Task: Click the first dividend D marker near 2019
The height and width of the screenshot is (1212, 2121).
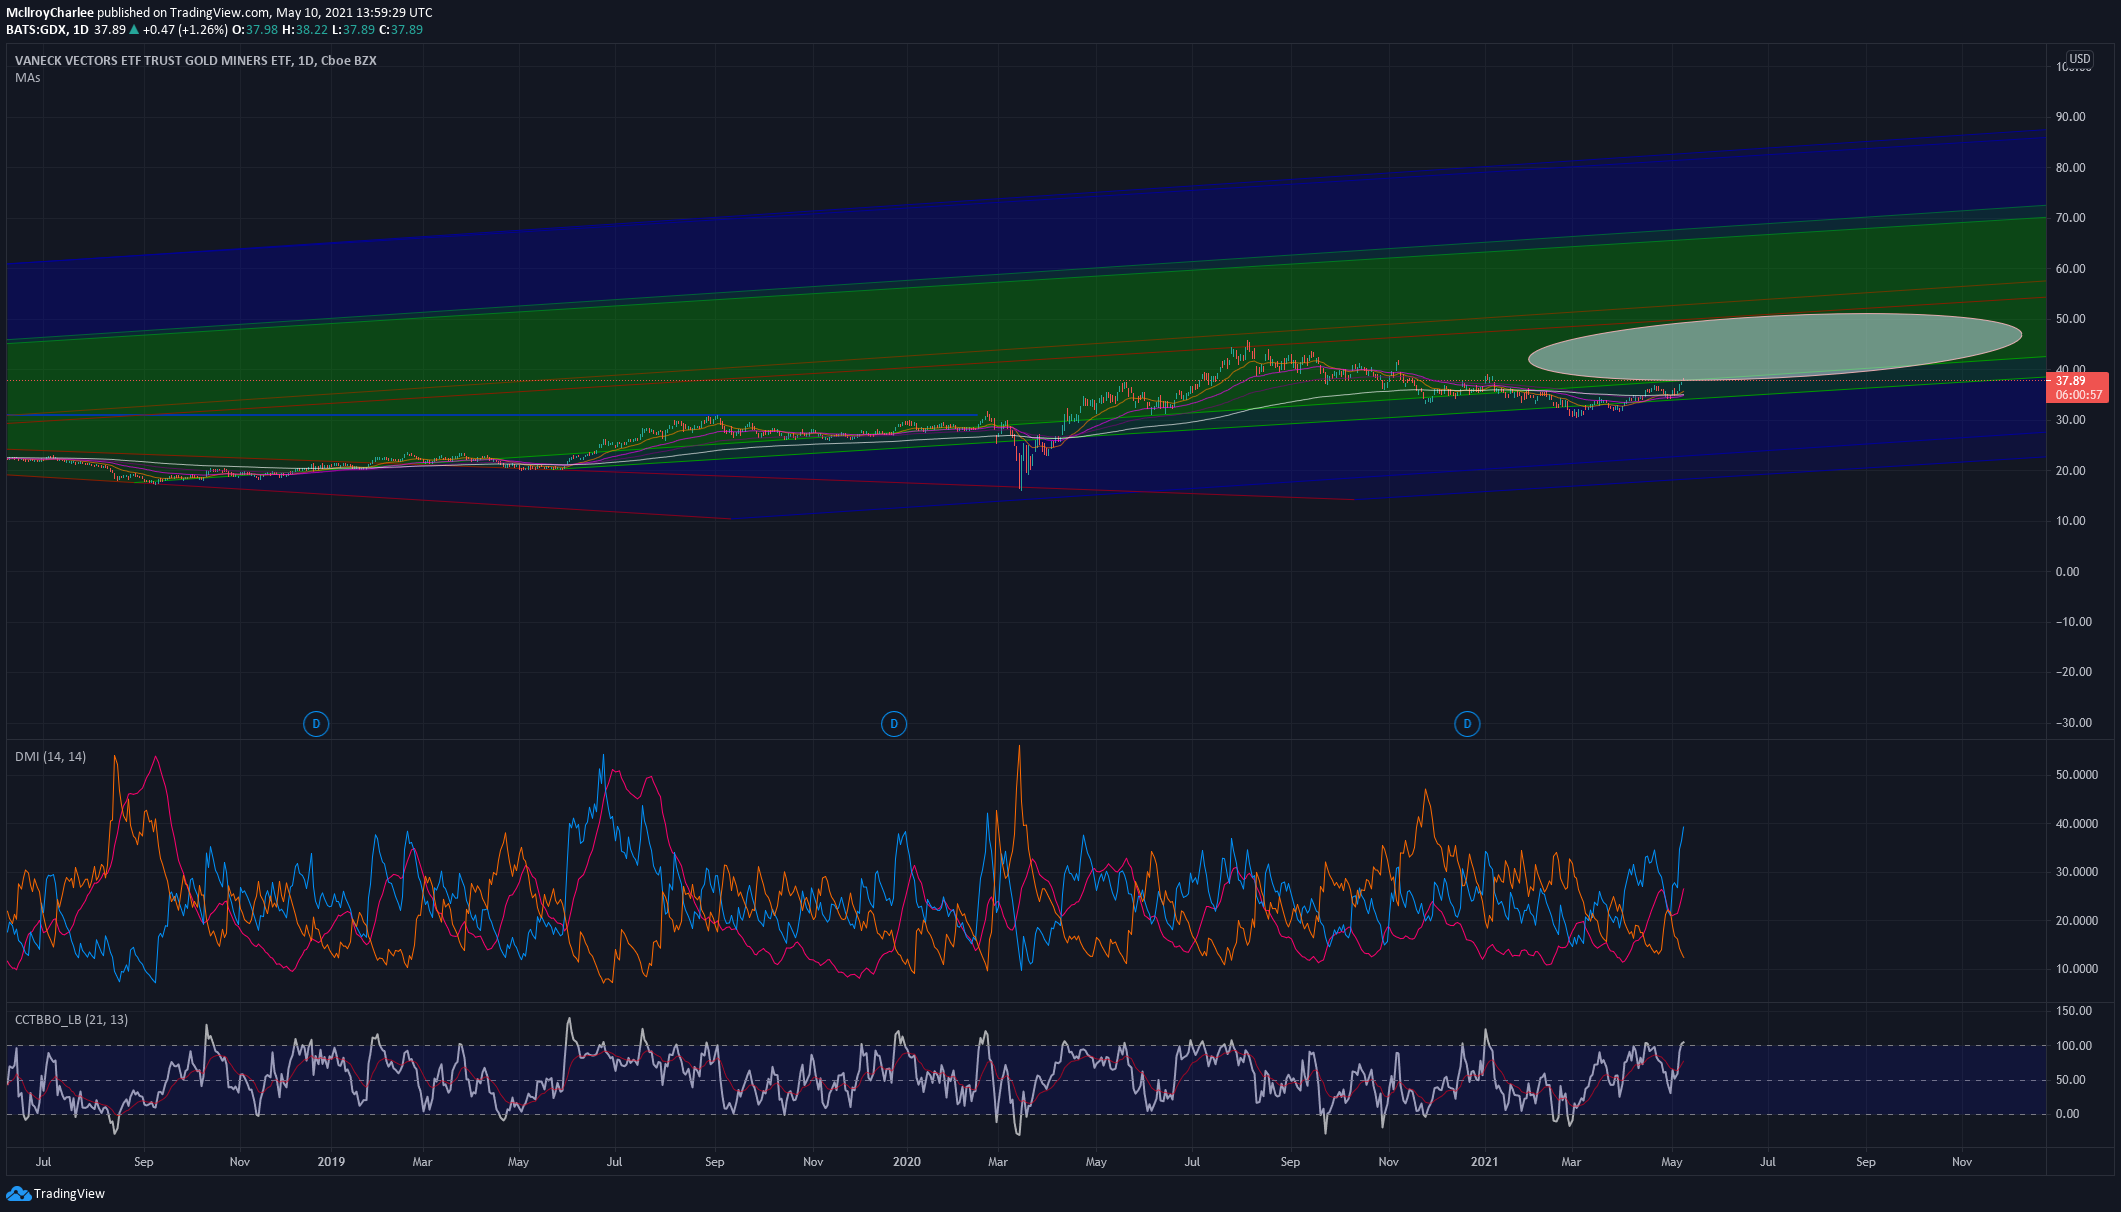Action: click(x=316, y=724)
